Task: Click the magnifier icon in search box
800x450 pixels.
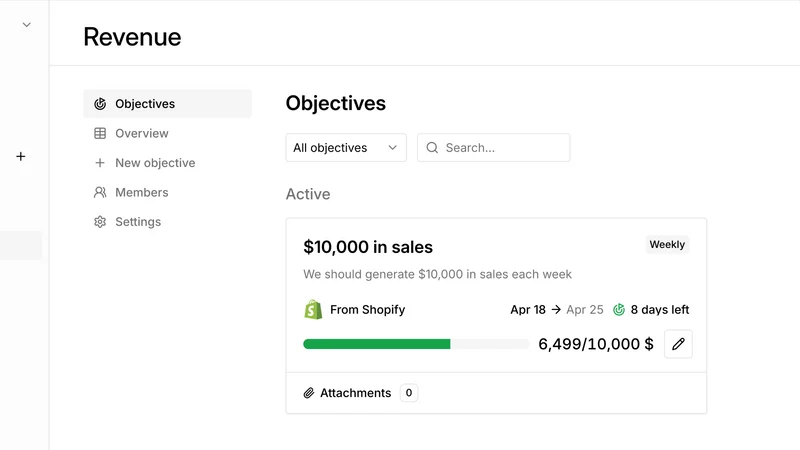Action: [x=432, y=147]
